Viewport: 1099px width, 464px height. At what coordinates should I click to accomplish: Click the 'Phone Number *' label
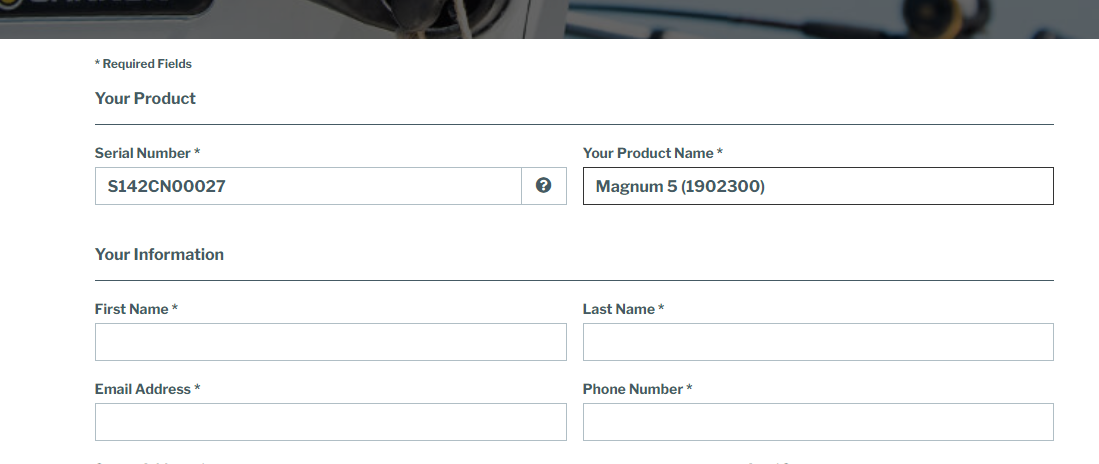tap(637, 389)
